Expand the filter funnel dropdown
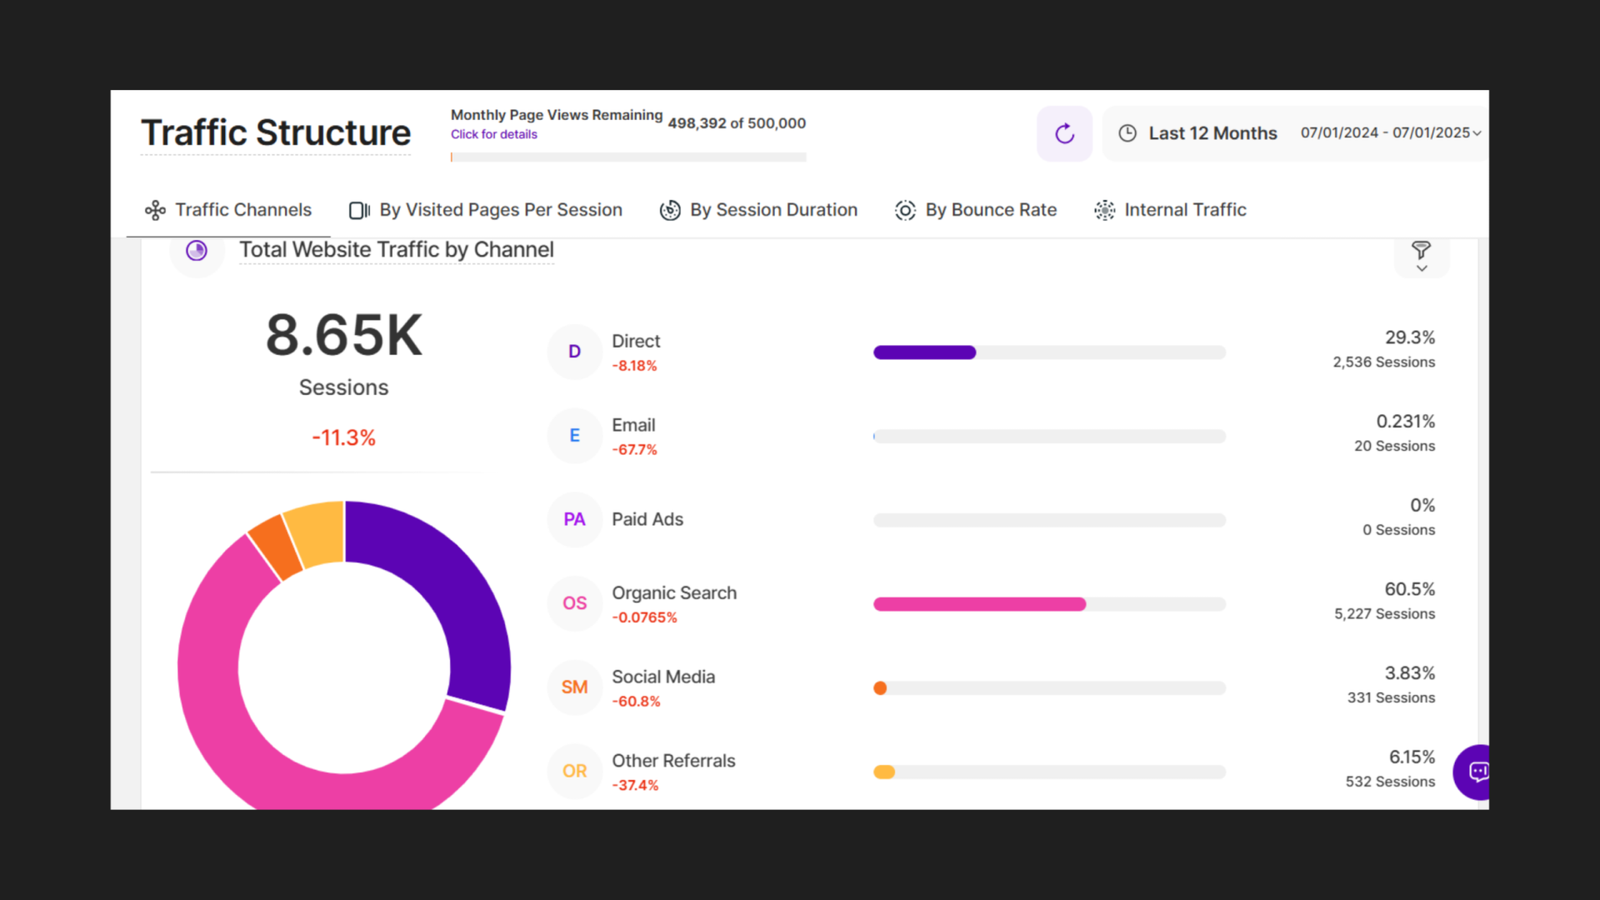 click(1420, 256)
